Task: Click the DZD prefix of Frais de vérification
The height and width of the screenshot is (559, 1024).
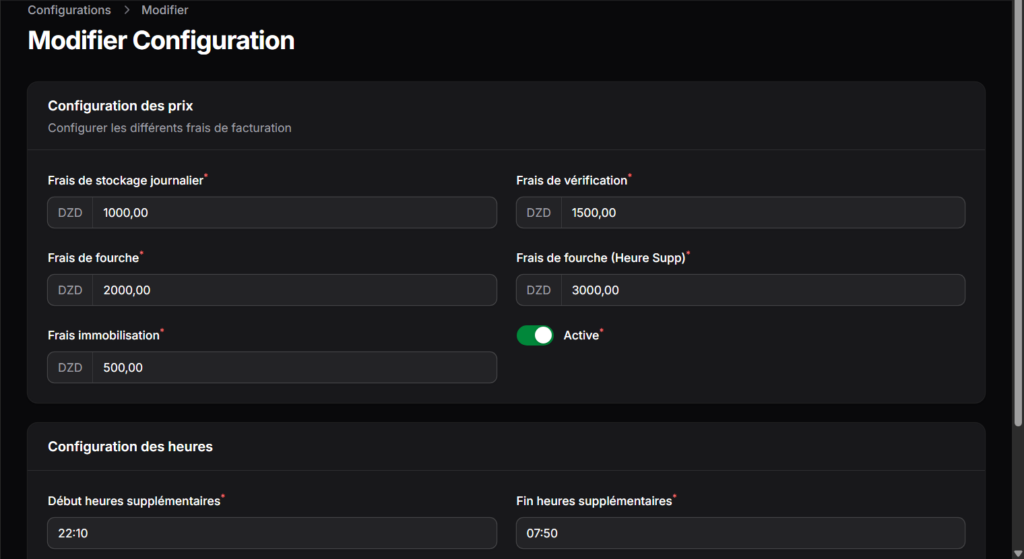Action: [x=539, y=213]
